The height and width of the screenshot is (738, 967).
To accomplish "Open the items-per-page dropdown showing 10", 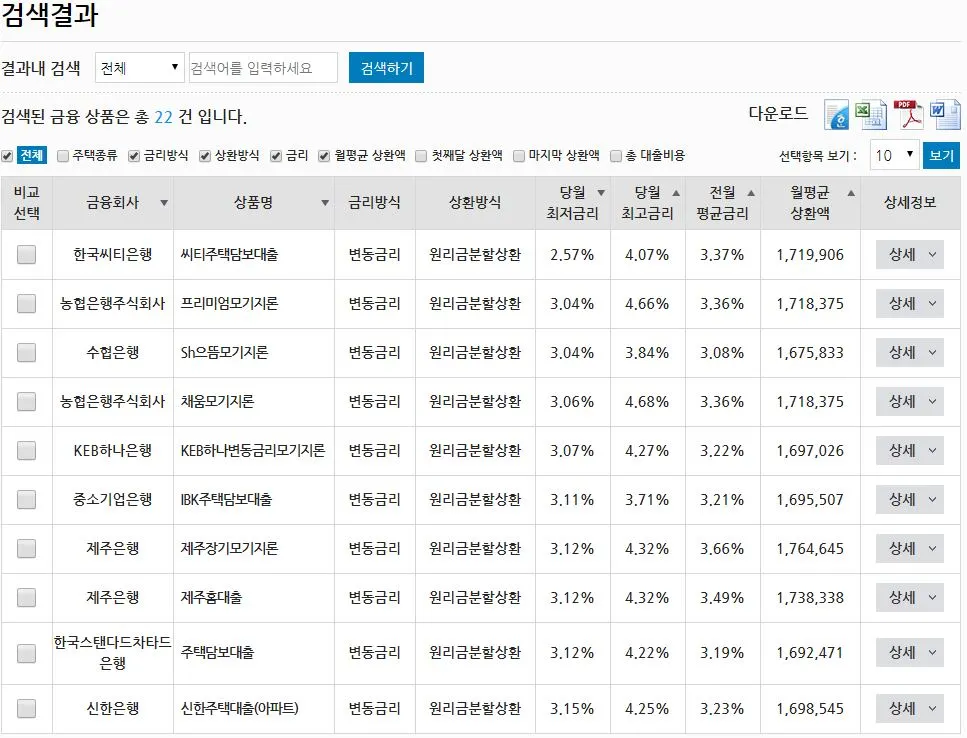I will pyautogui.click(x=893, y=156).
